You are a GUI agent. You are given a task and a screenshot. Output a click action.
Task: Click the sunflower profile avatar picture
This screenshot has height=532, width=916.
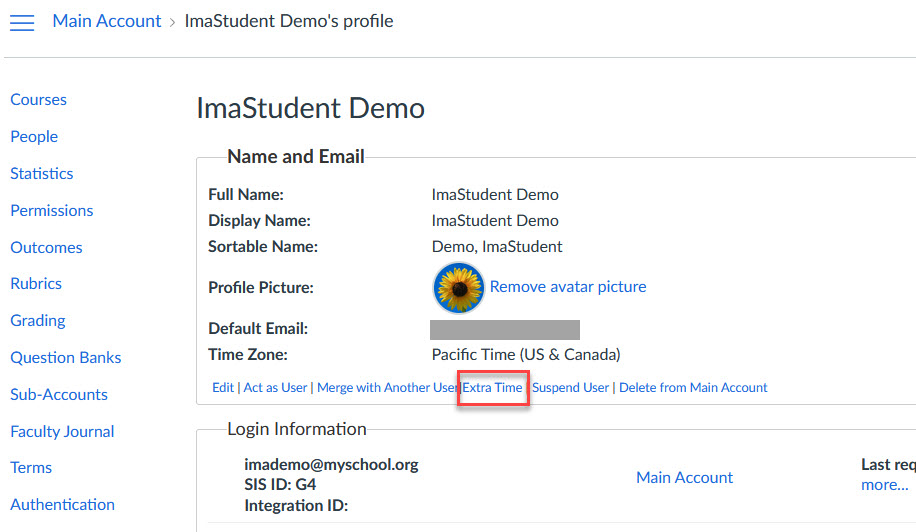(x=458, y=288)
